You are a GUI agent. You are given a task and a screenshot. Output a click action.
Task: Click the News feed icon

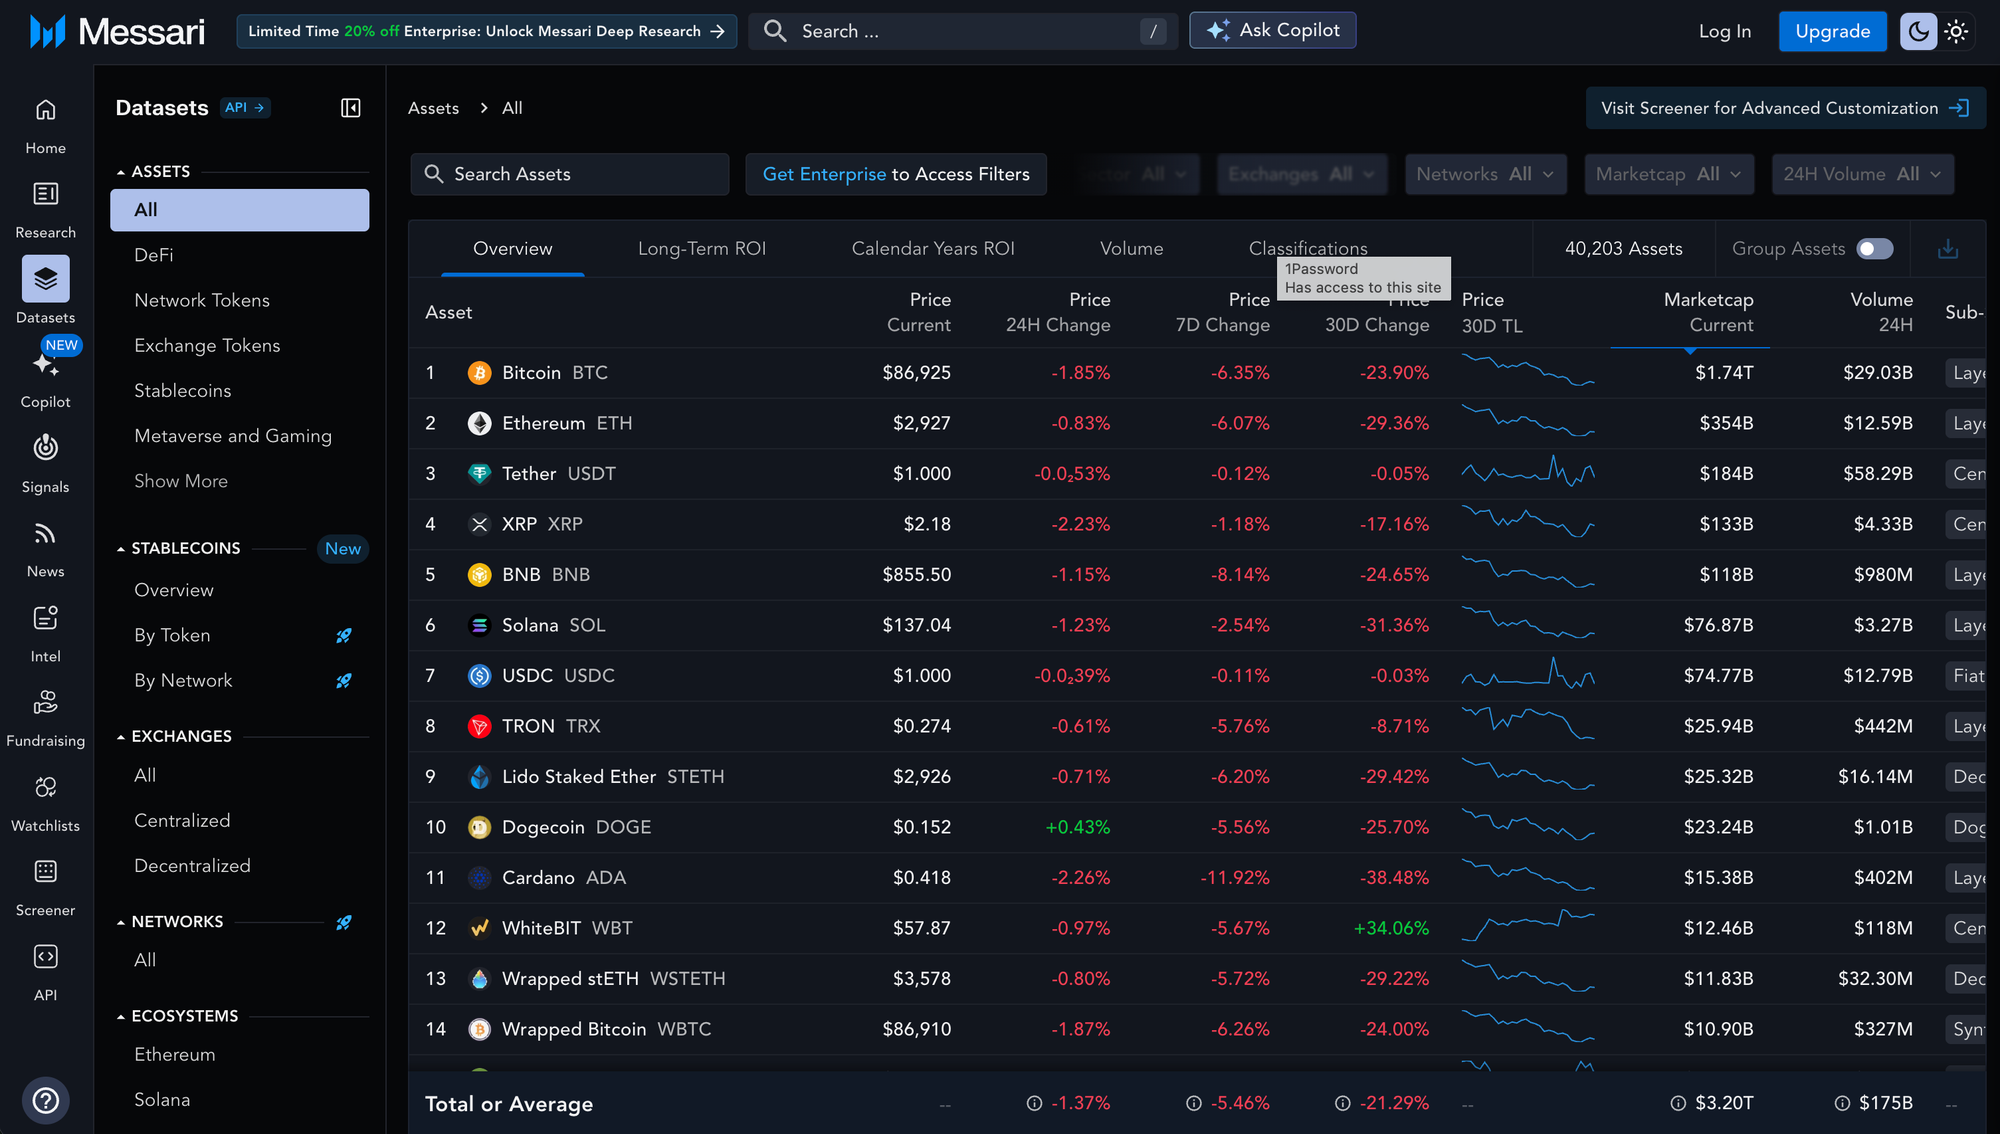pyautogui.click(x=45, y=534)
